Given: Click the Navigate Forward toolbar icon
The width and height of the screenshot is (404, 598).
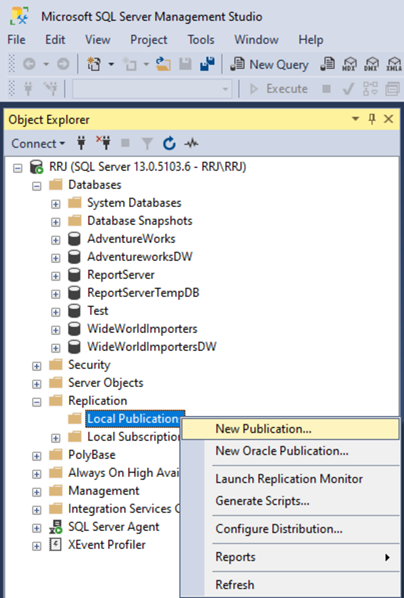Looking at the screenshot, I should [63, 64].
